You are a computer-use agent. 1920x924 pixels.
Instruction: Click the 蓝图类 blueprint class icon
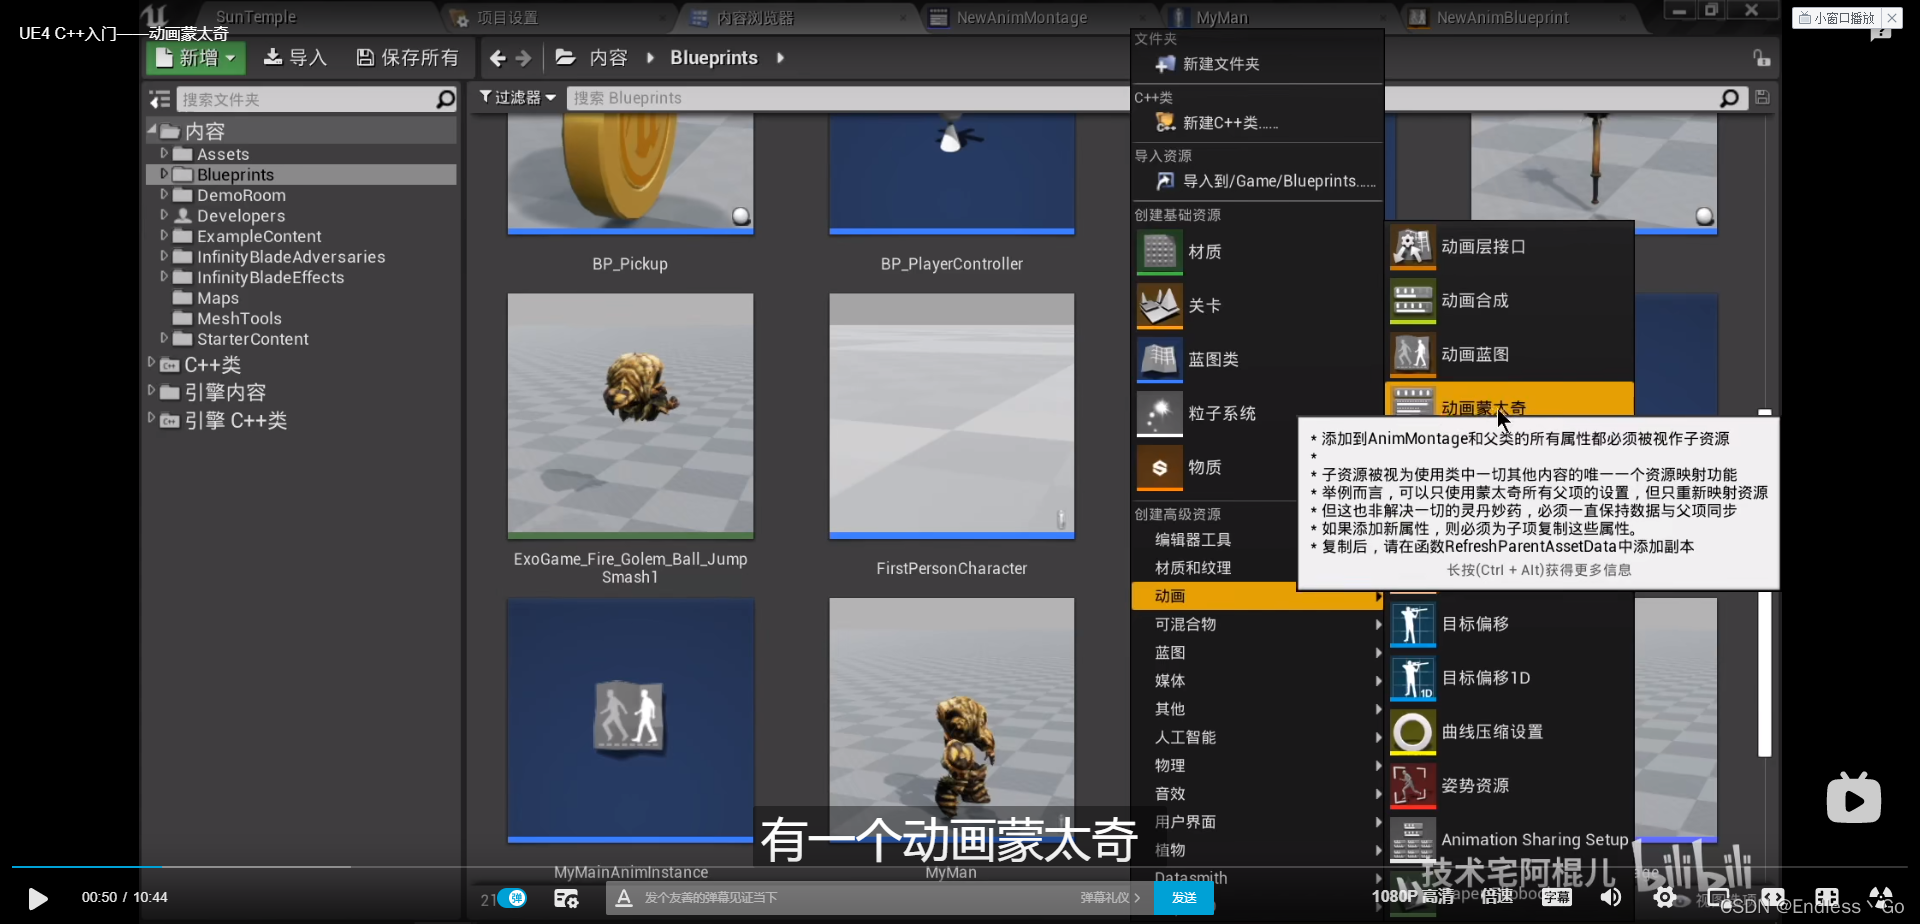click(1160, 360)
